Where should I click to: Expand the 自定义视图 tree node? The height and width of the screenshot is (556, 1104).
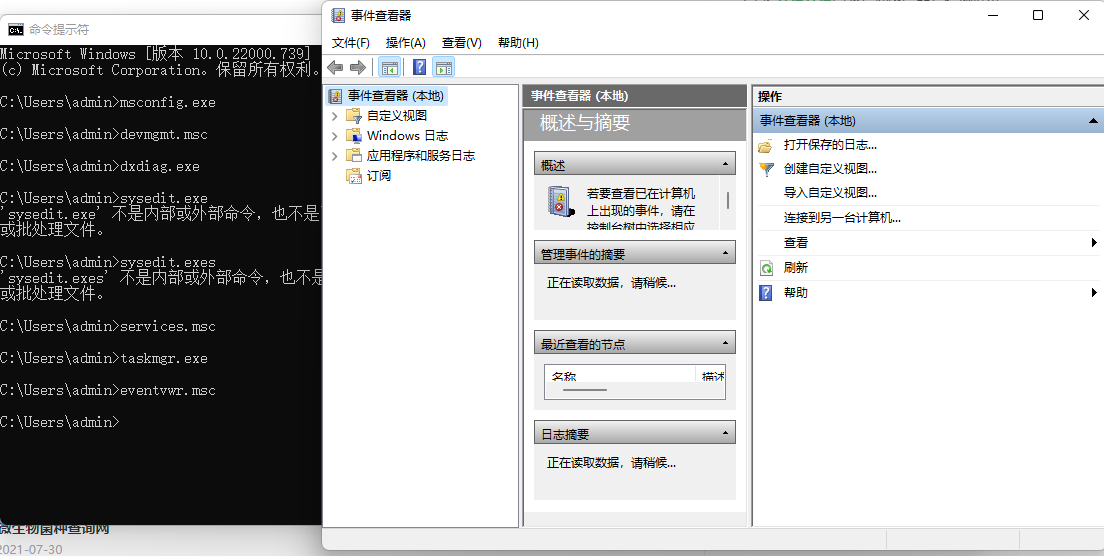(334, 115)
